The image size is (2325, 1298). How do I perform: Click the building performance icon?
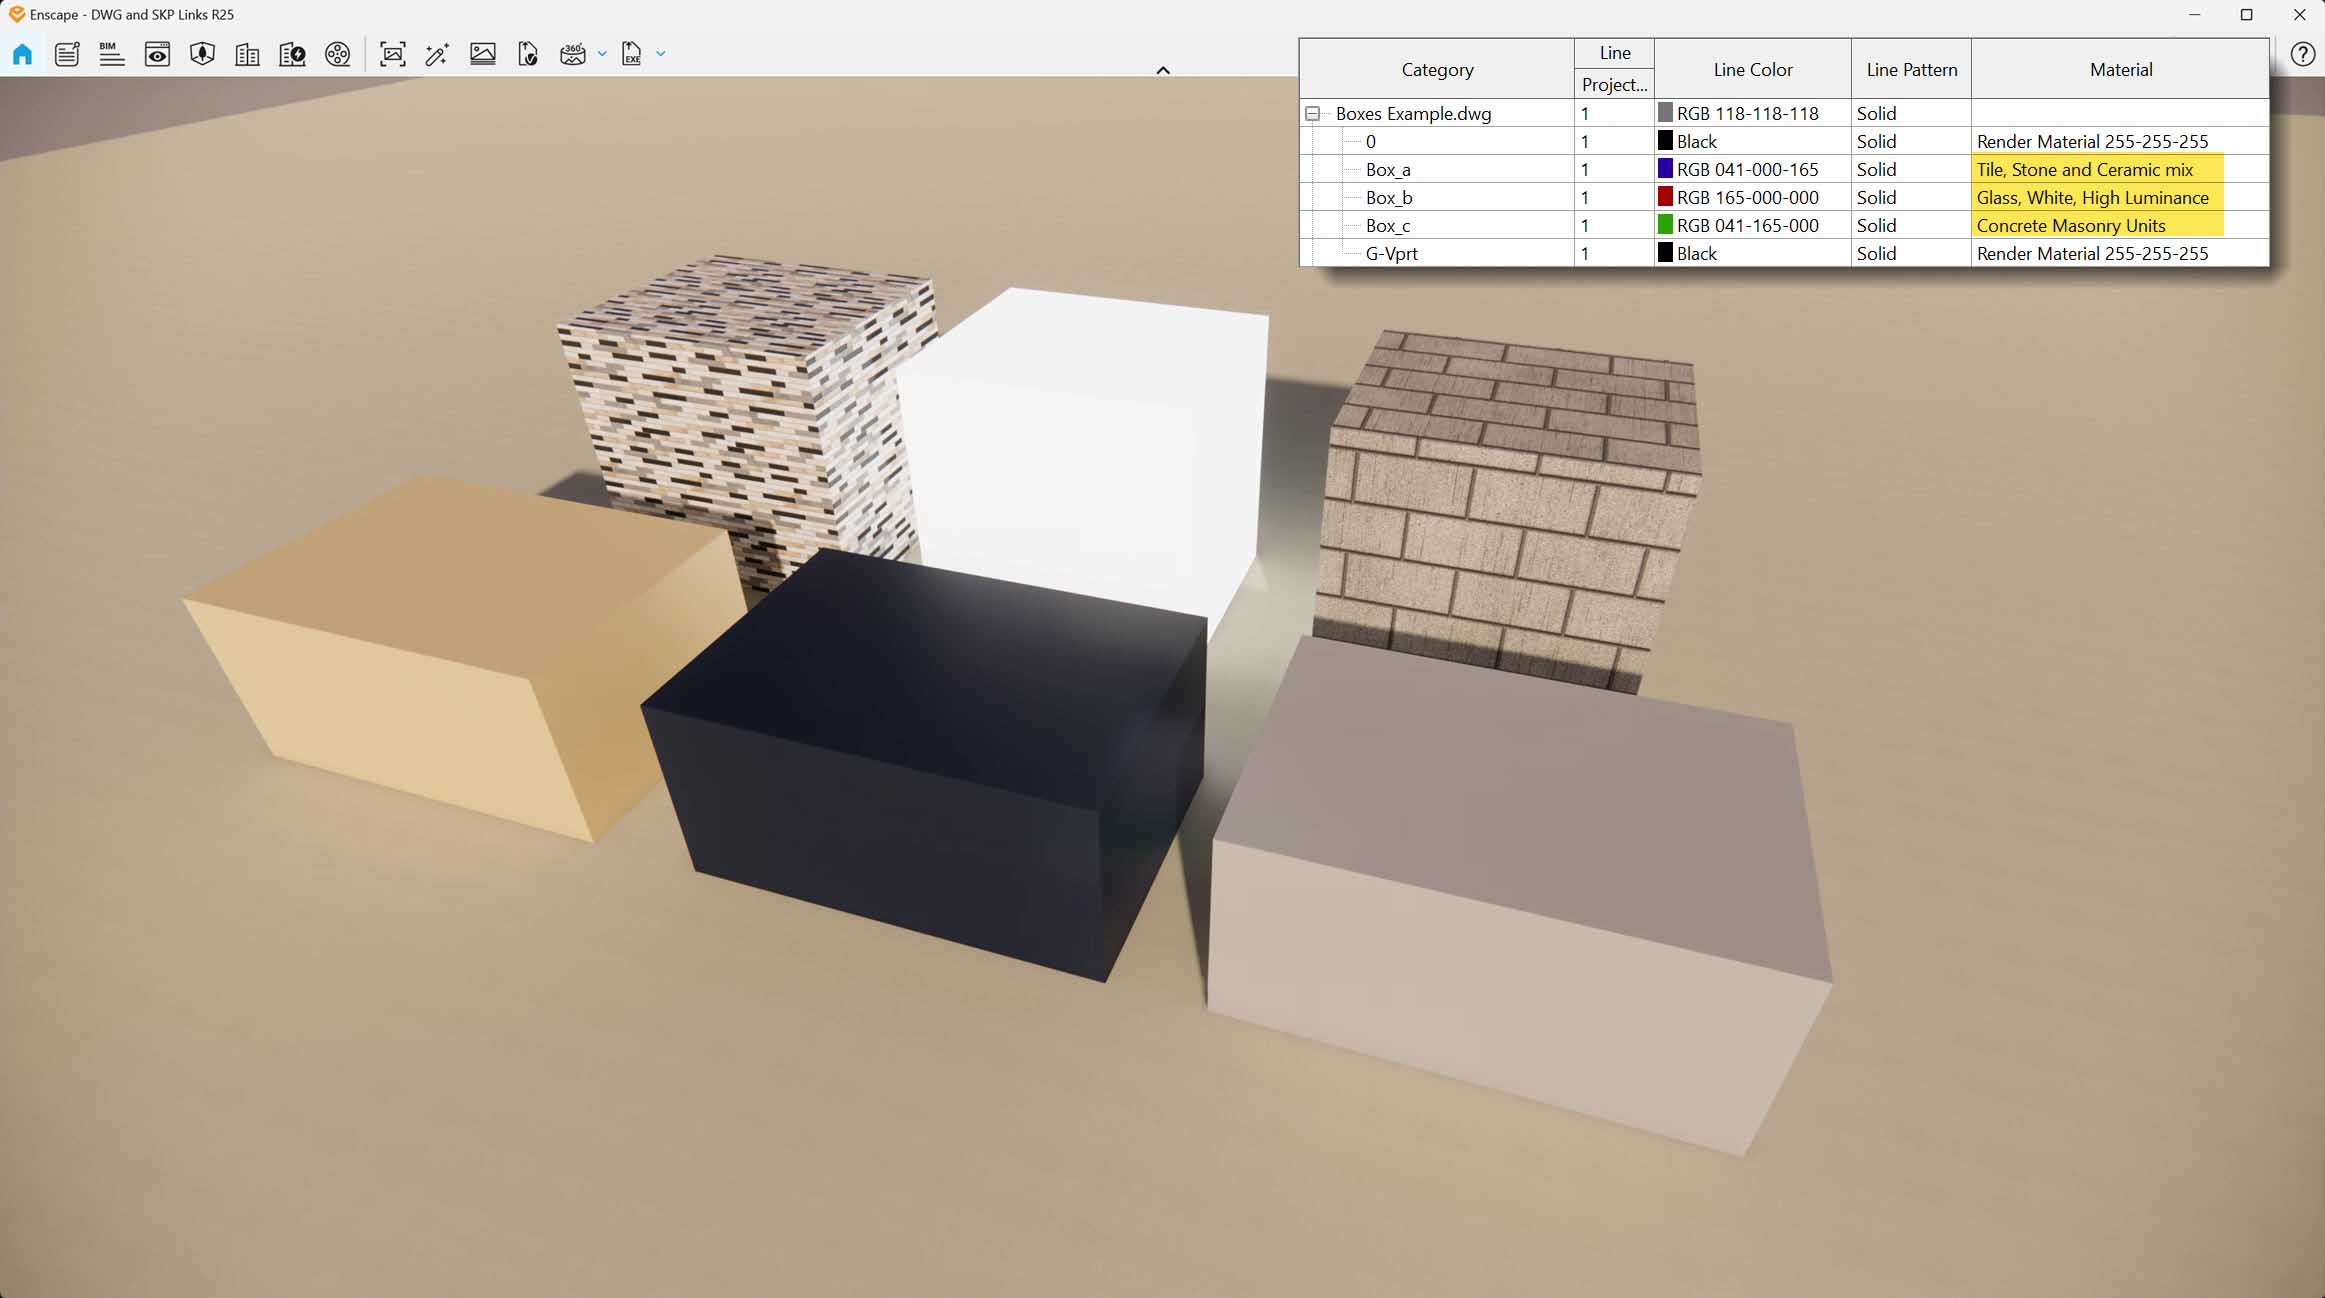click(x=292, y=54)
